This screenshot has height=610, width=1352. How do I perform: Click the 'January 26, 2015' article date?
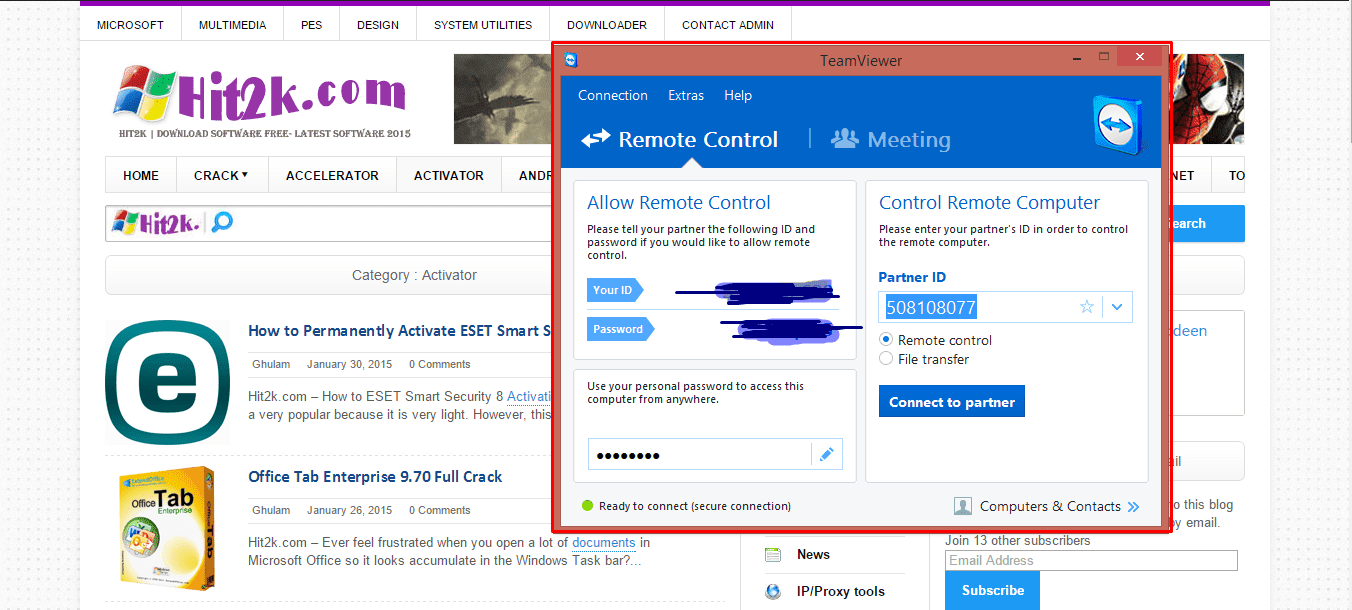tap(349, 510)
